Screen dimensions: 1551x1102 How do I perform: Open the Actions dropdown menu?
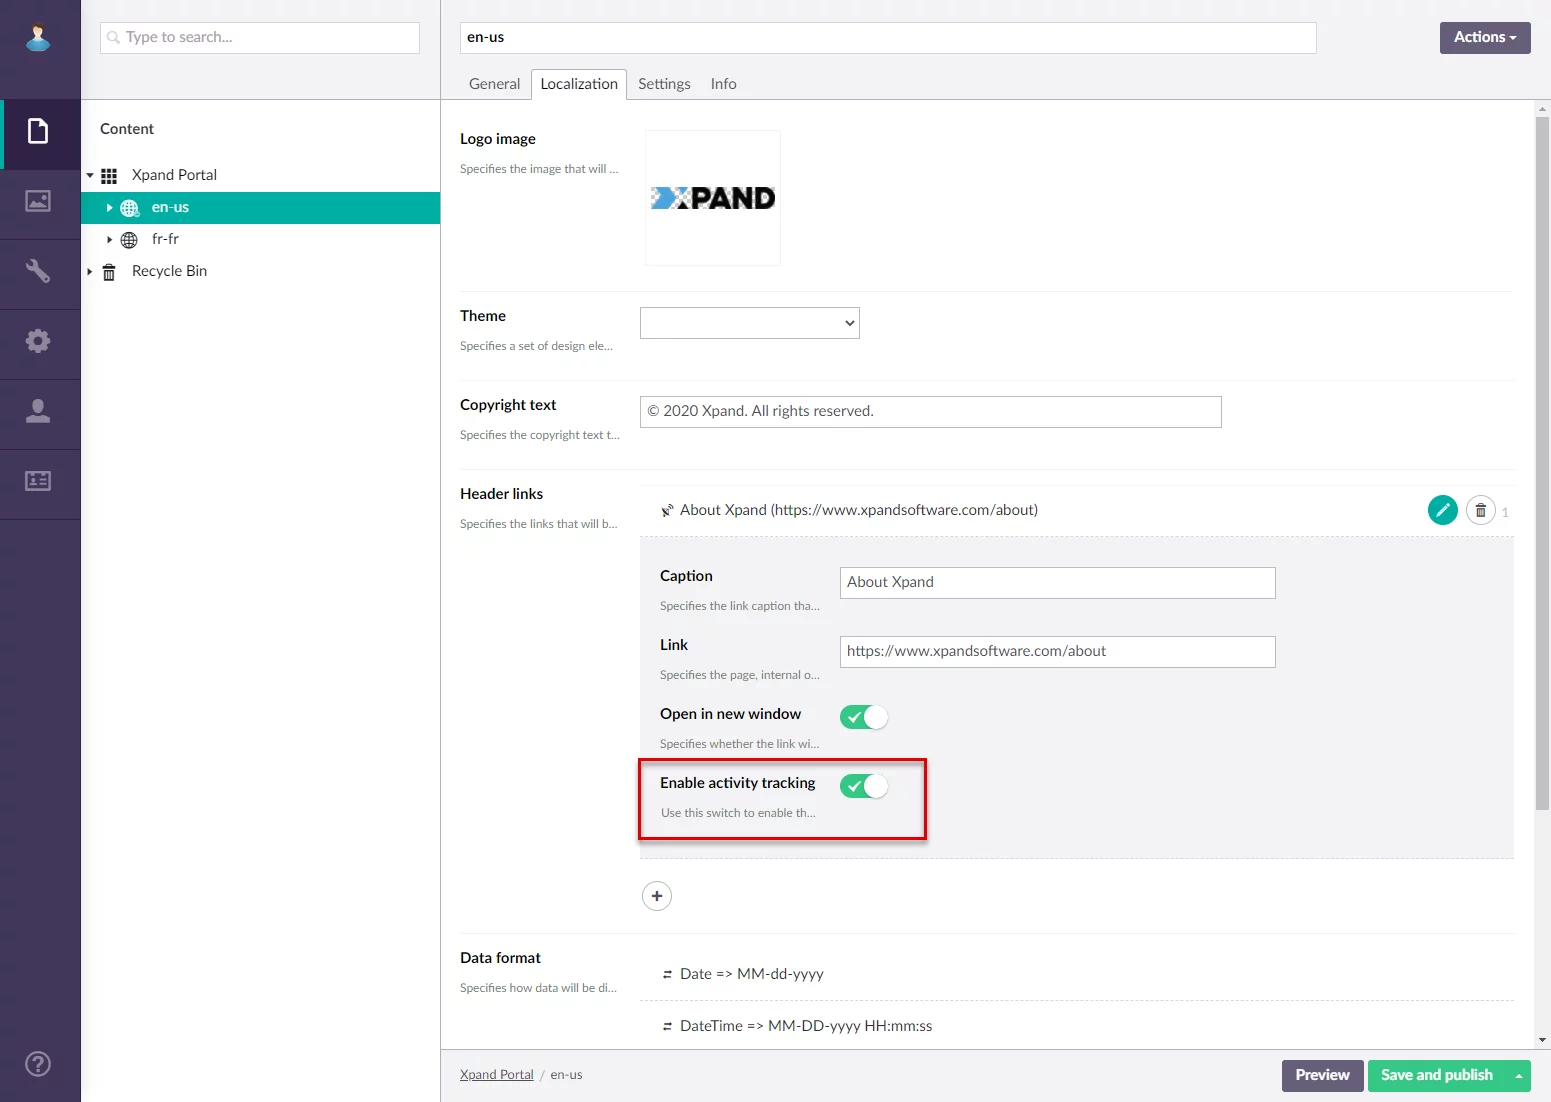pos(1484,38)
